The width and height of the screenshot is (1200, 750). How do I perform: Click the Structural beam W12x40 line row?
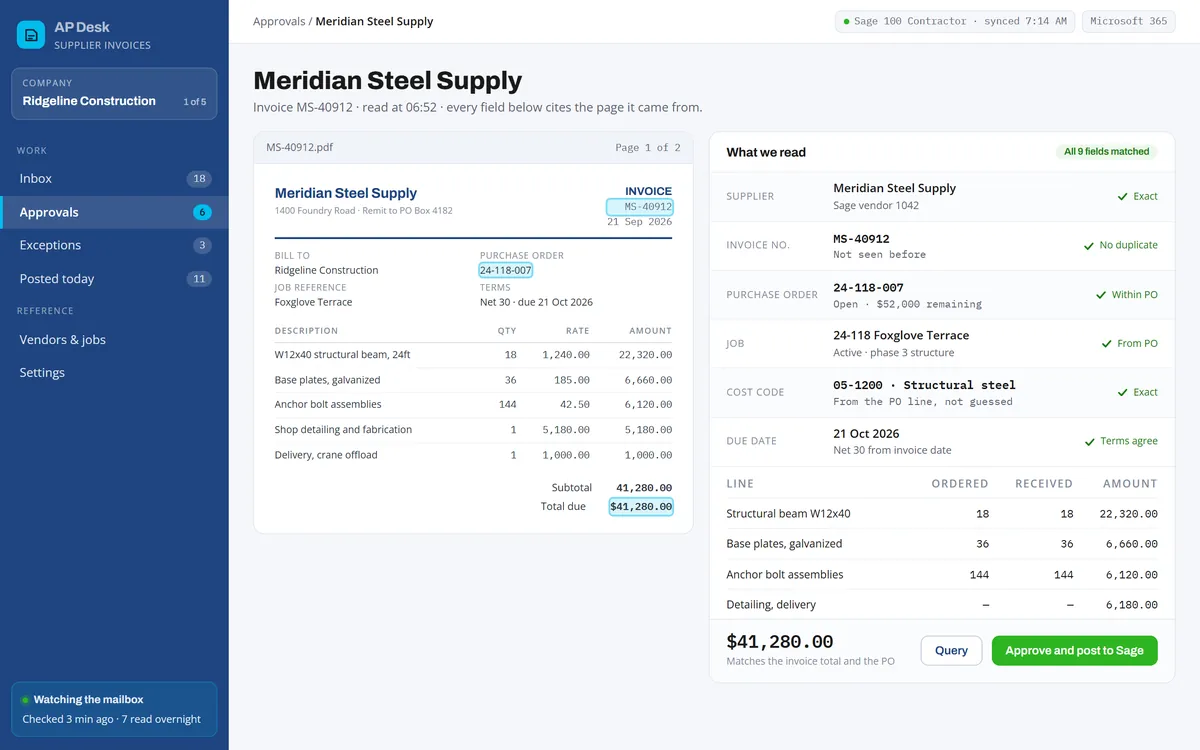[942, 514]
